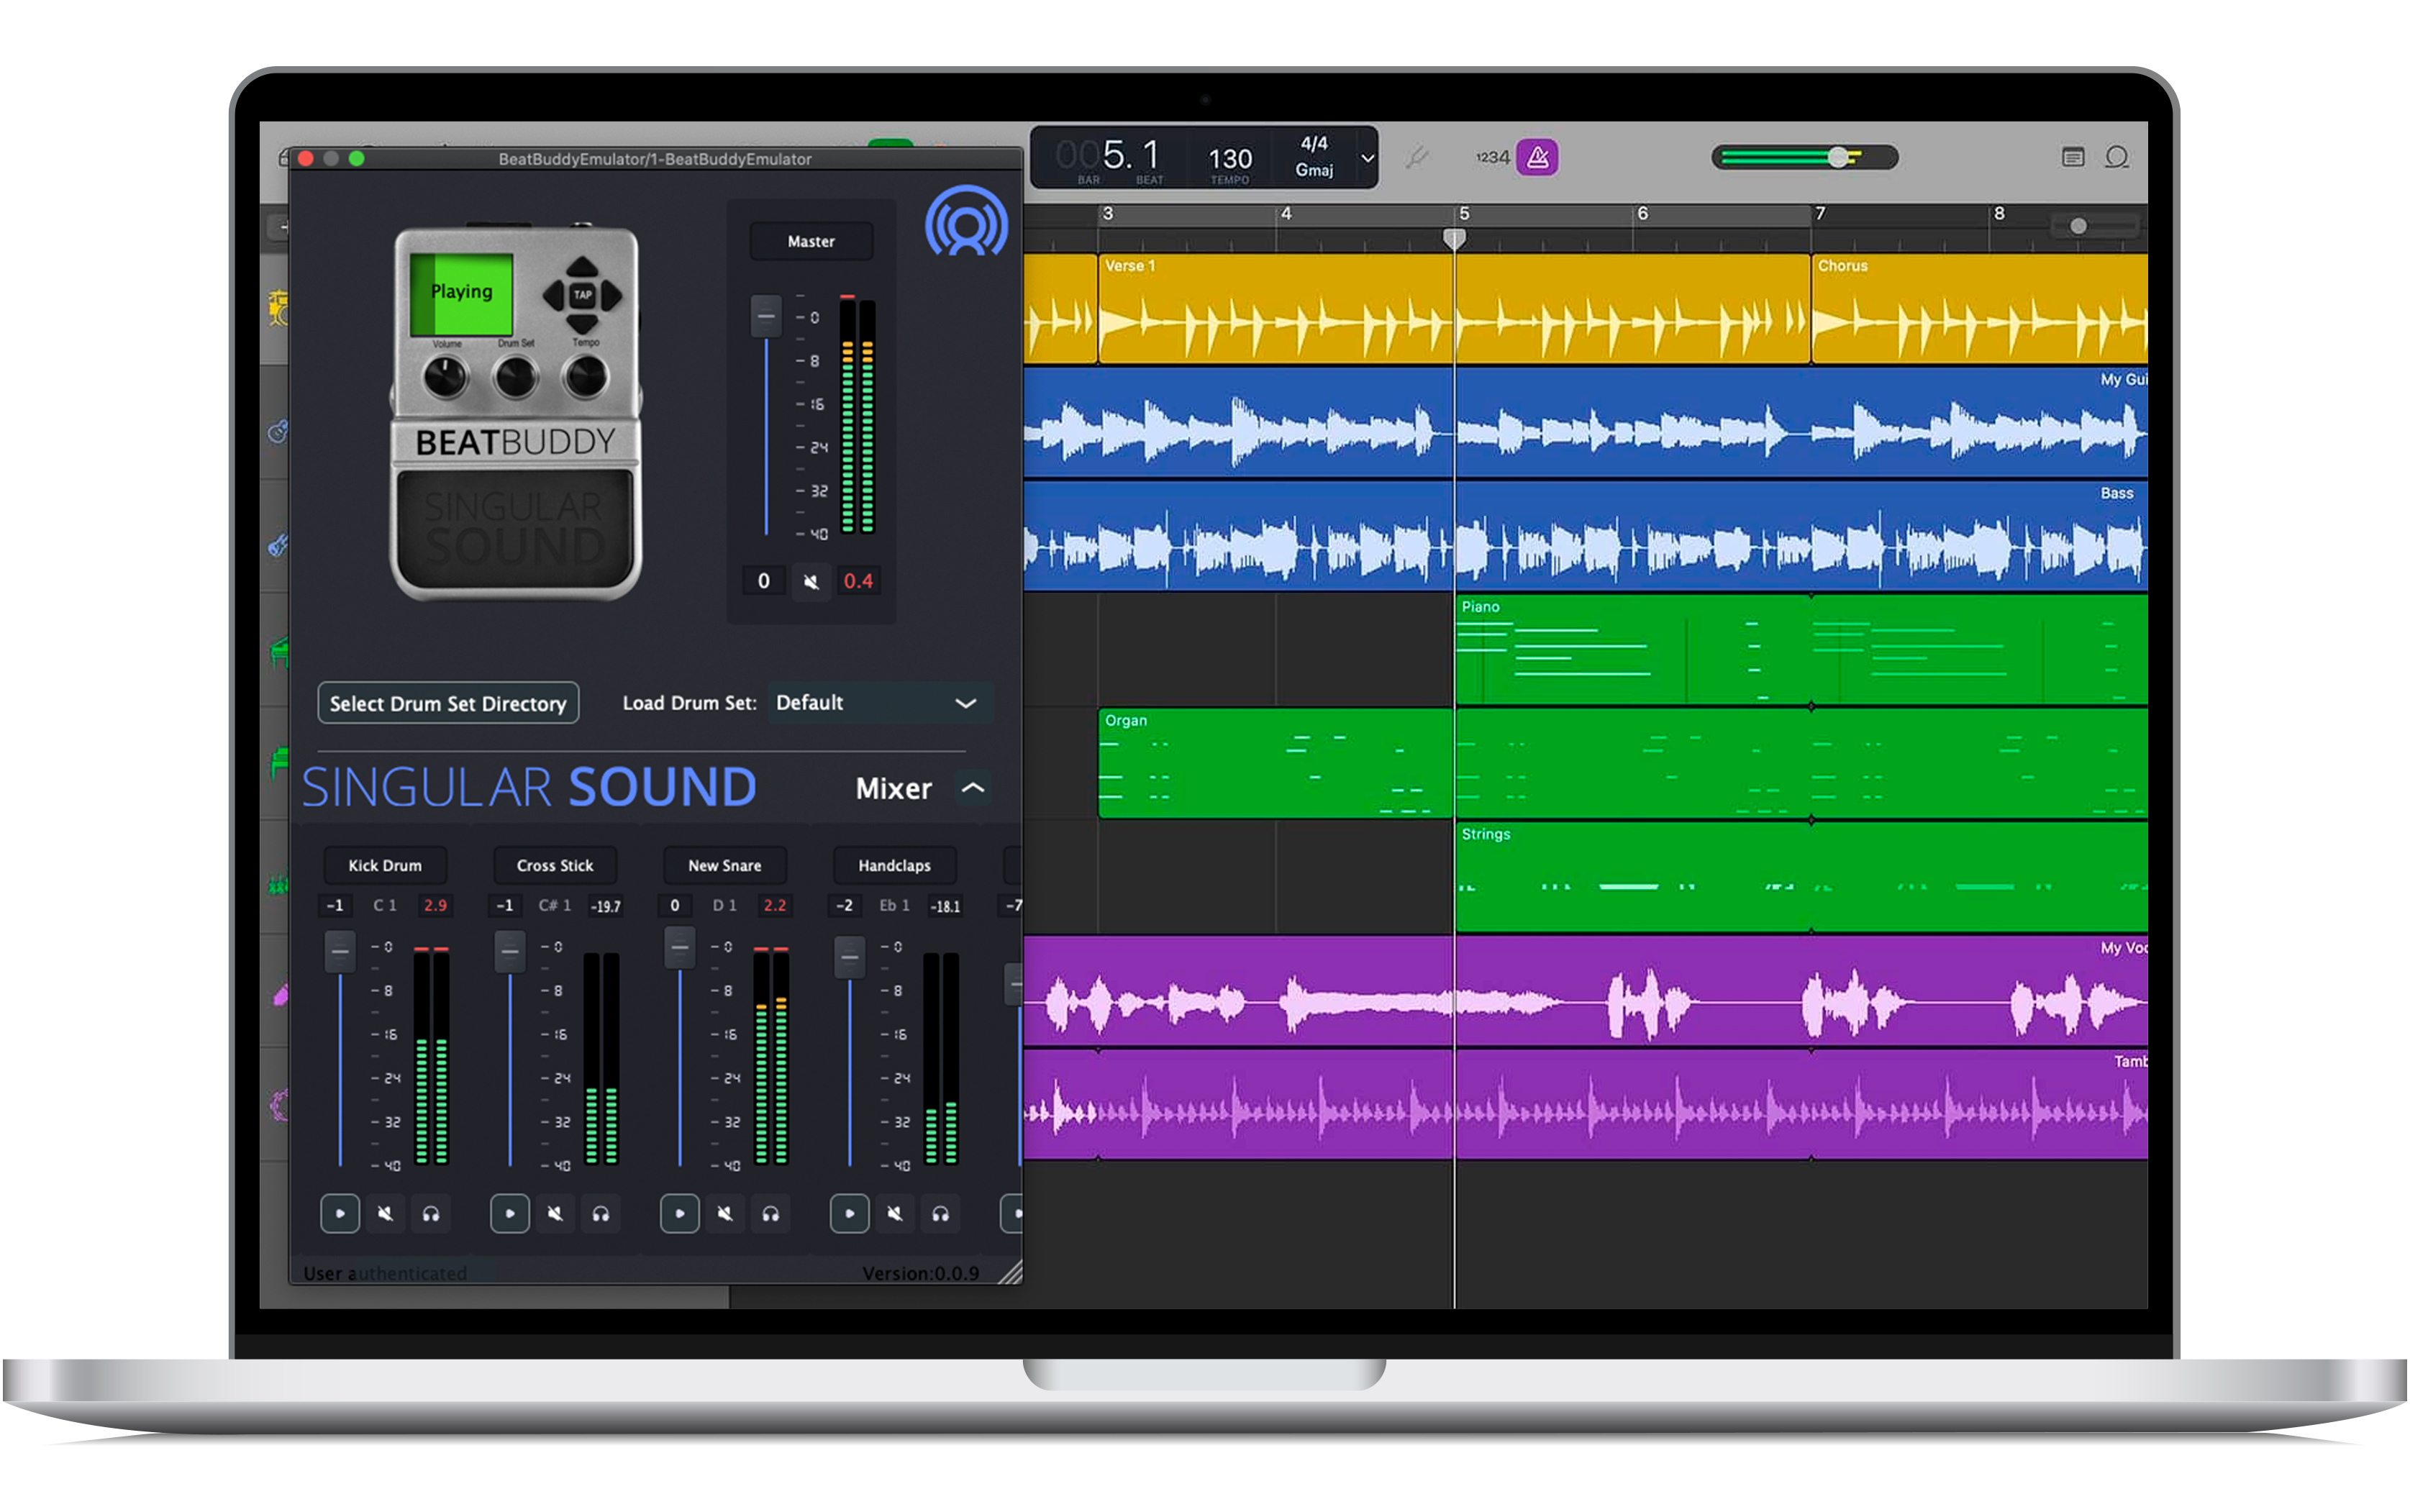Click the Kick Drum channel label

(385, 865)
